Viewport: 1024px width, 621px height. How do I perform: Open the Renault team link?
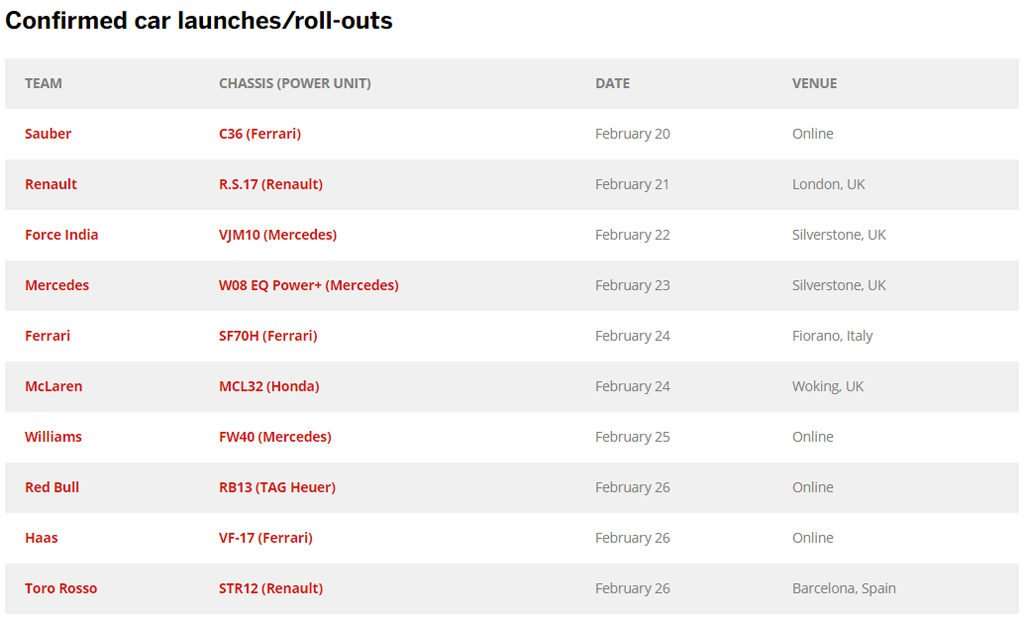click(51, 184)
